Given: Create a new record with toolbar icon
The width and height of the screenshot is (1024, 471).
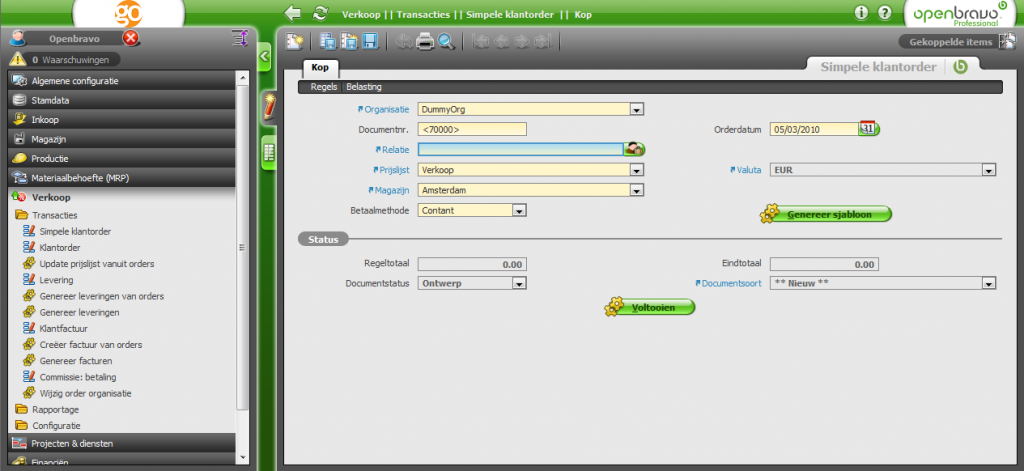Looking at the screenshot, I should point(294,41).
